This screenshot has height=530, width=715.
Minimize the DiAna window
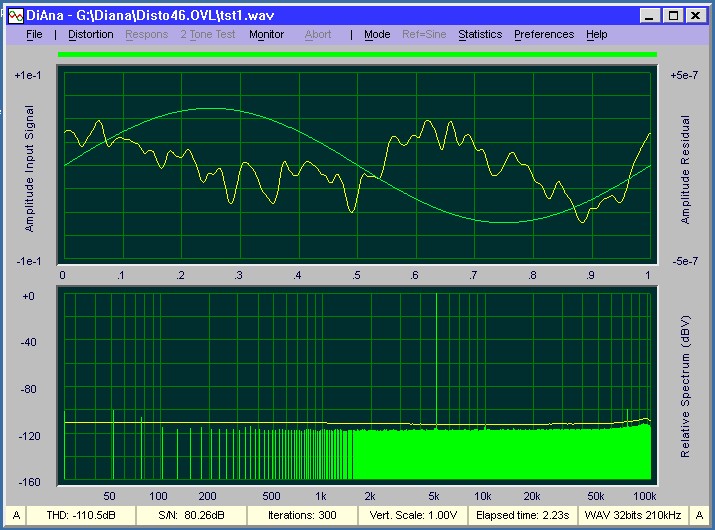(x=650, y=16)
